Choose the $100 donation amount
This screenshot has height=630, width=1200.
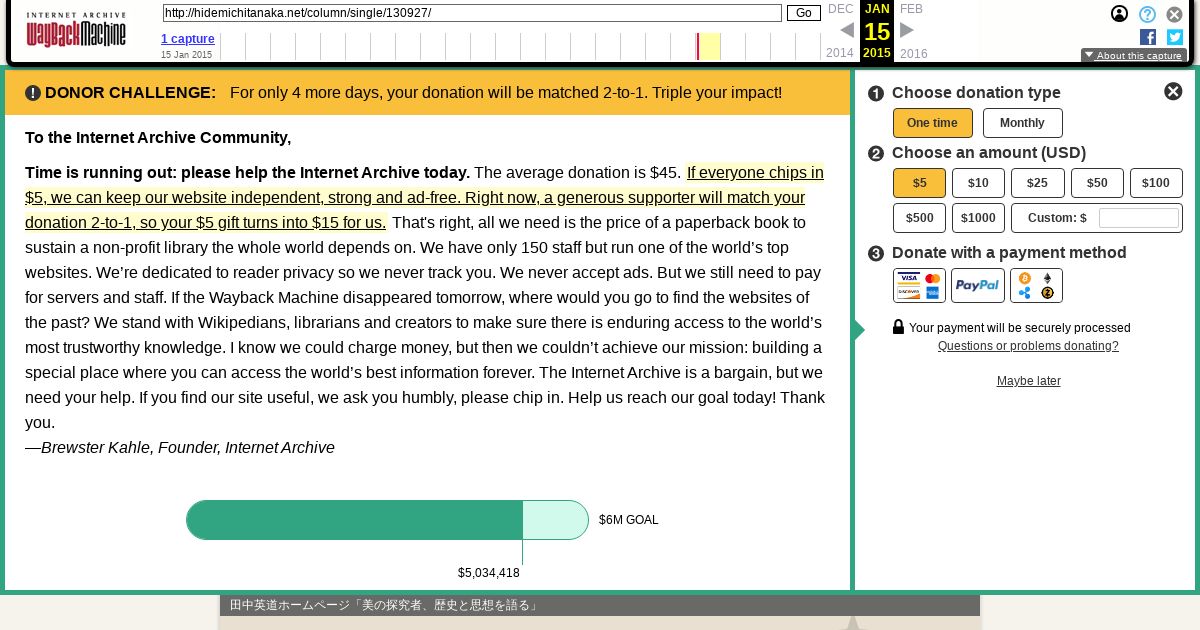pyautogui.click(x=1156, y=183)
